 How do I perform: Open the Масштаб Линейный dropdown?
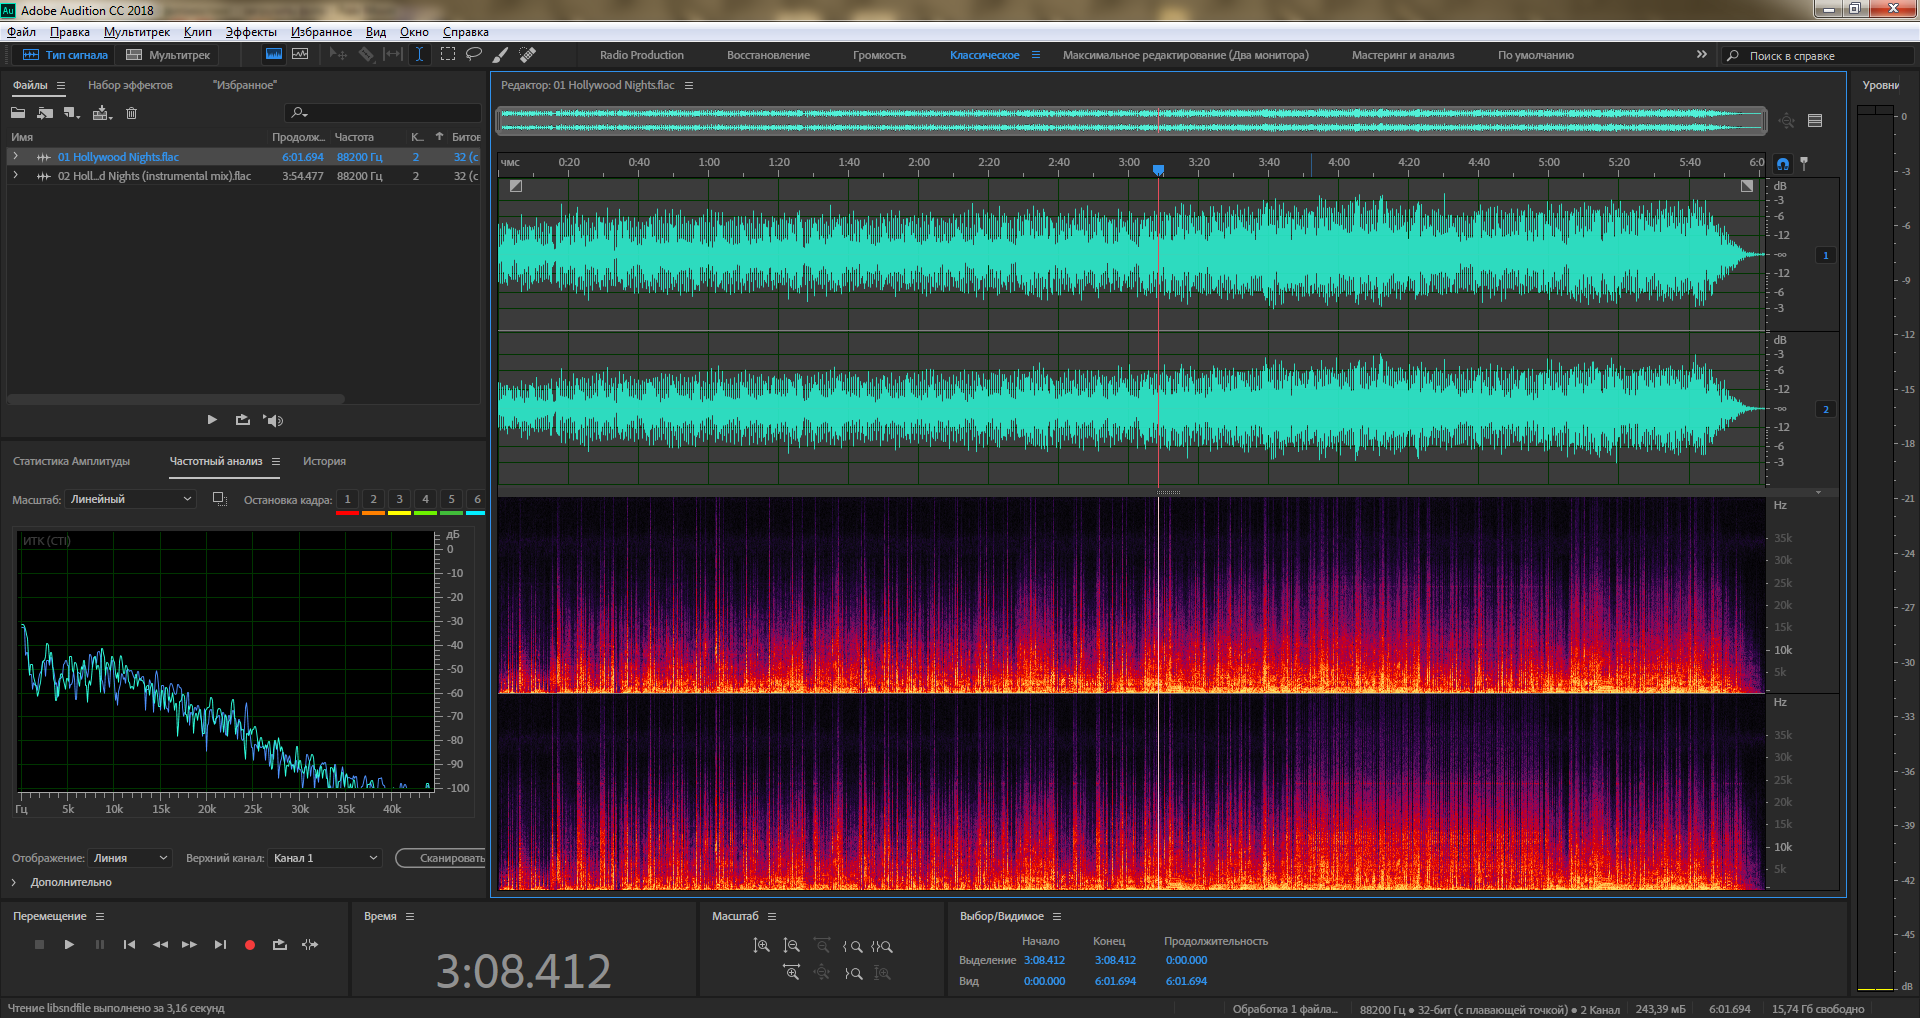pos(130,499)
